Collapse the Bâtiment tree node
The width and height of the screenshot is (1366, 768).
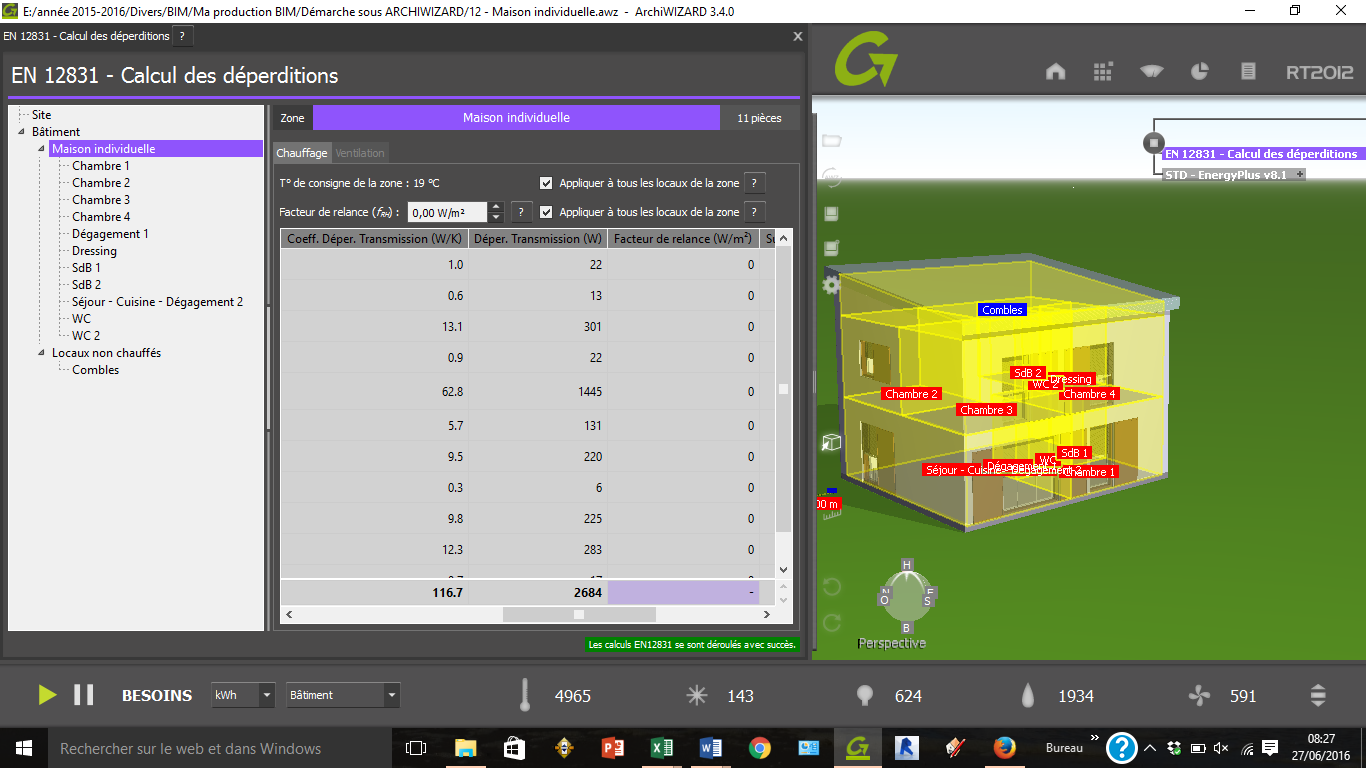22,132
